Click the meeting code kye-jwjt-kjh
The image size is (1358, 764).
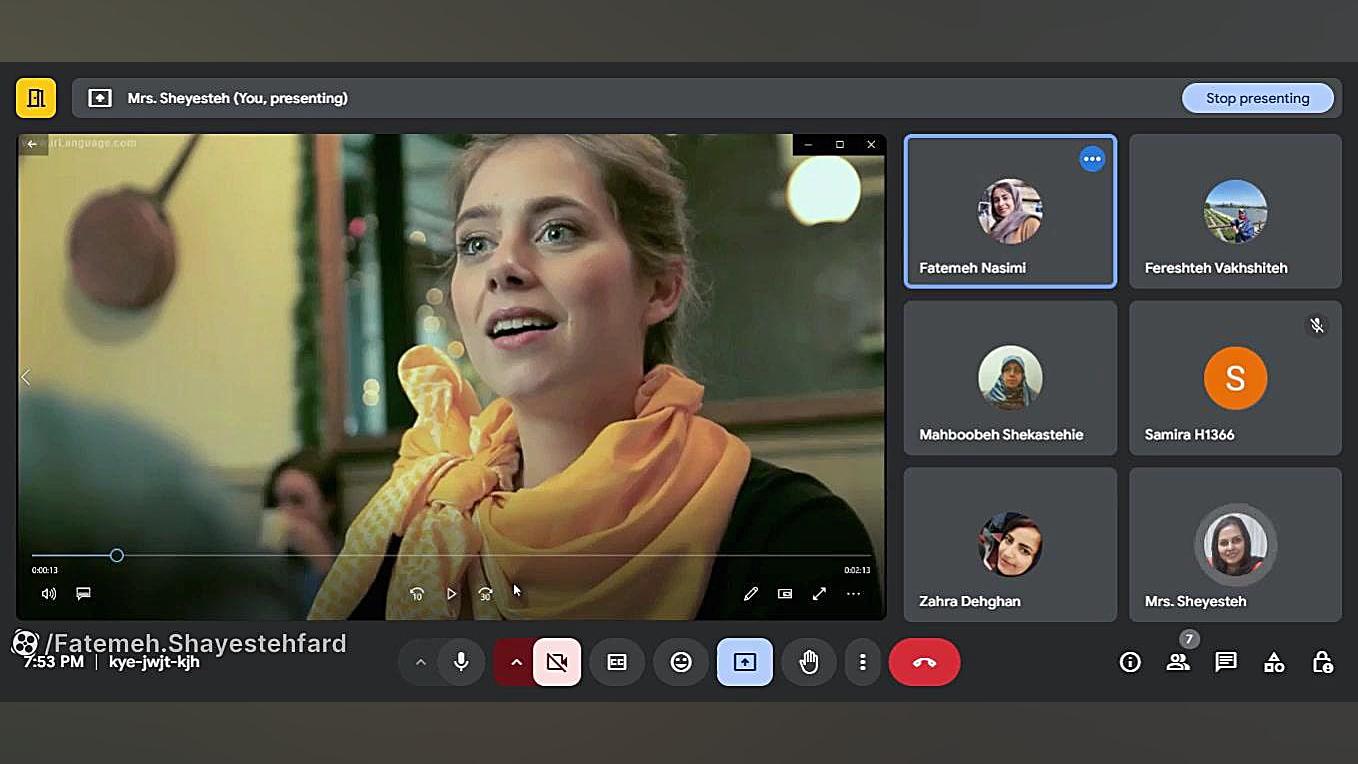pyautogui.click(x=154, y=662)
